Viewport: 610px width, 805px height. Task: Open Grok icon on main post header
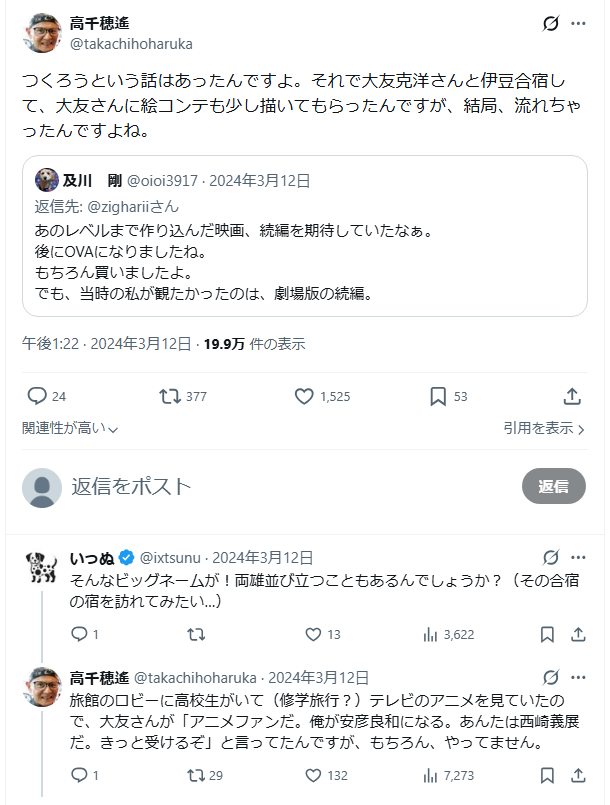click(x=549, y=24)
